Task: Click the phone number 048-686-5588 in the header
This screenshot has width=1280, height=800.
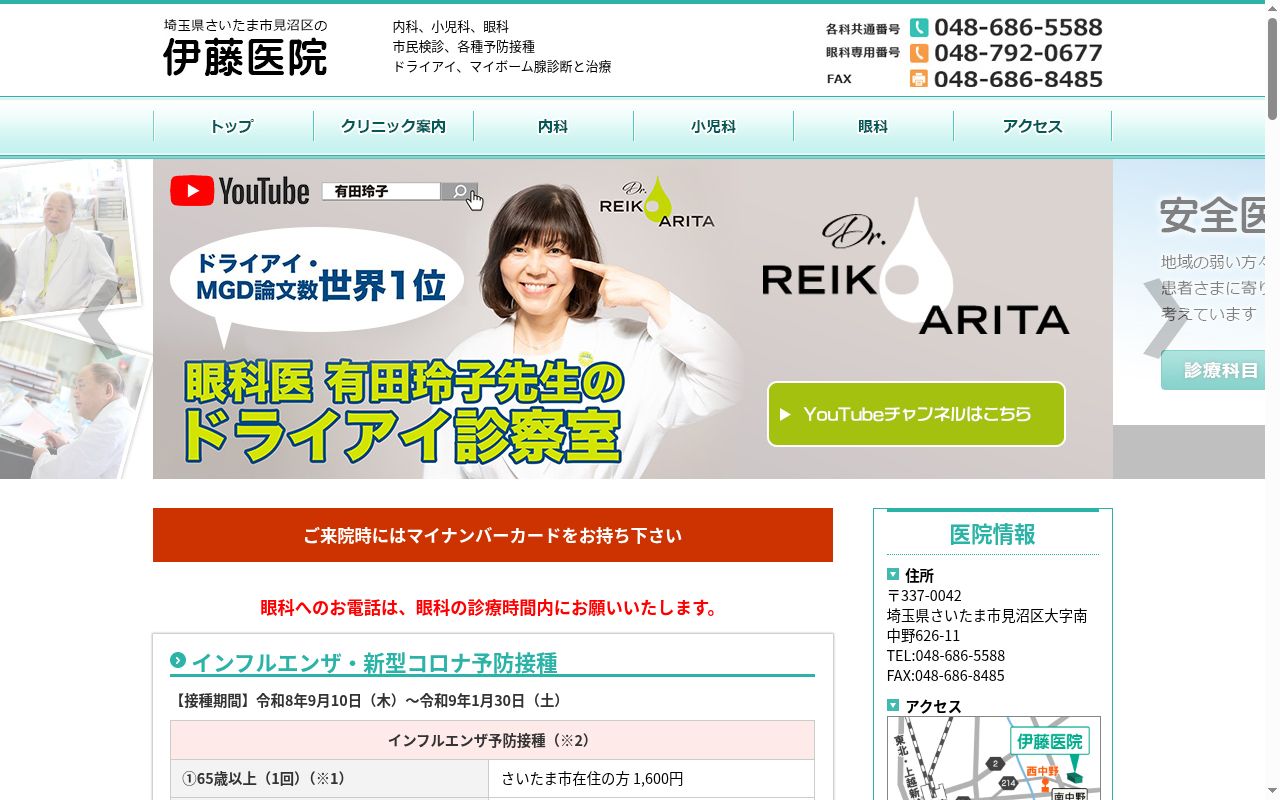Action: (1018, 28)
